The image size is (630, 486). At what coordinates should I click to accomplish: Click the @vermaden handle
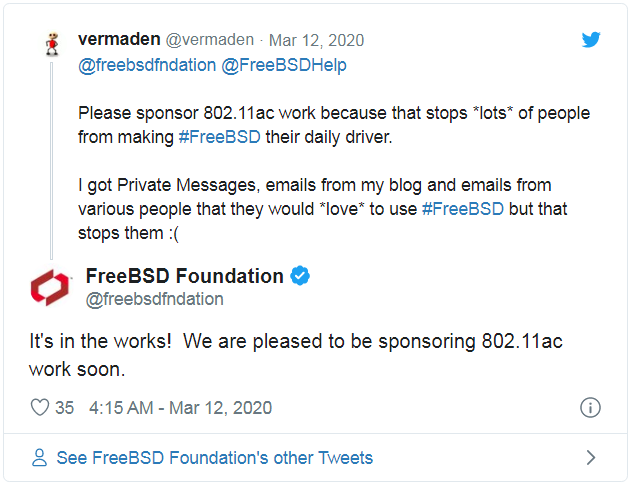tap(210, 40)
